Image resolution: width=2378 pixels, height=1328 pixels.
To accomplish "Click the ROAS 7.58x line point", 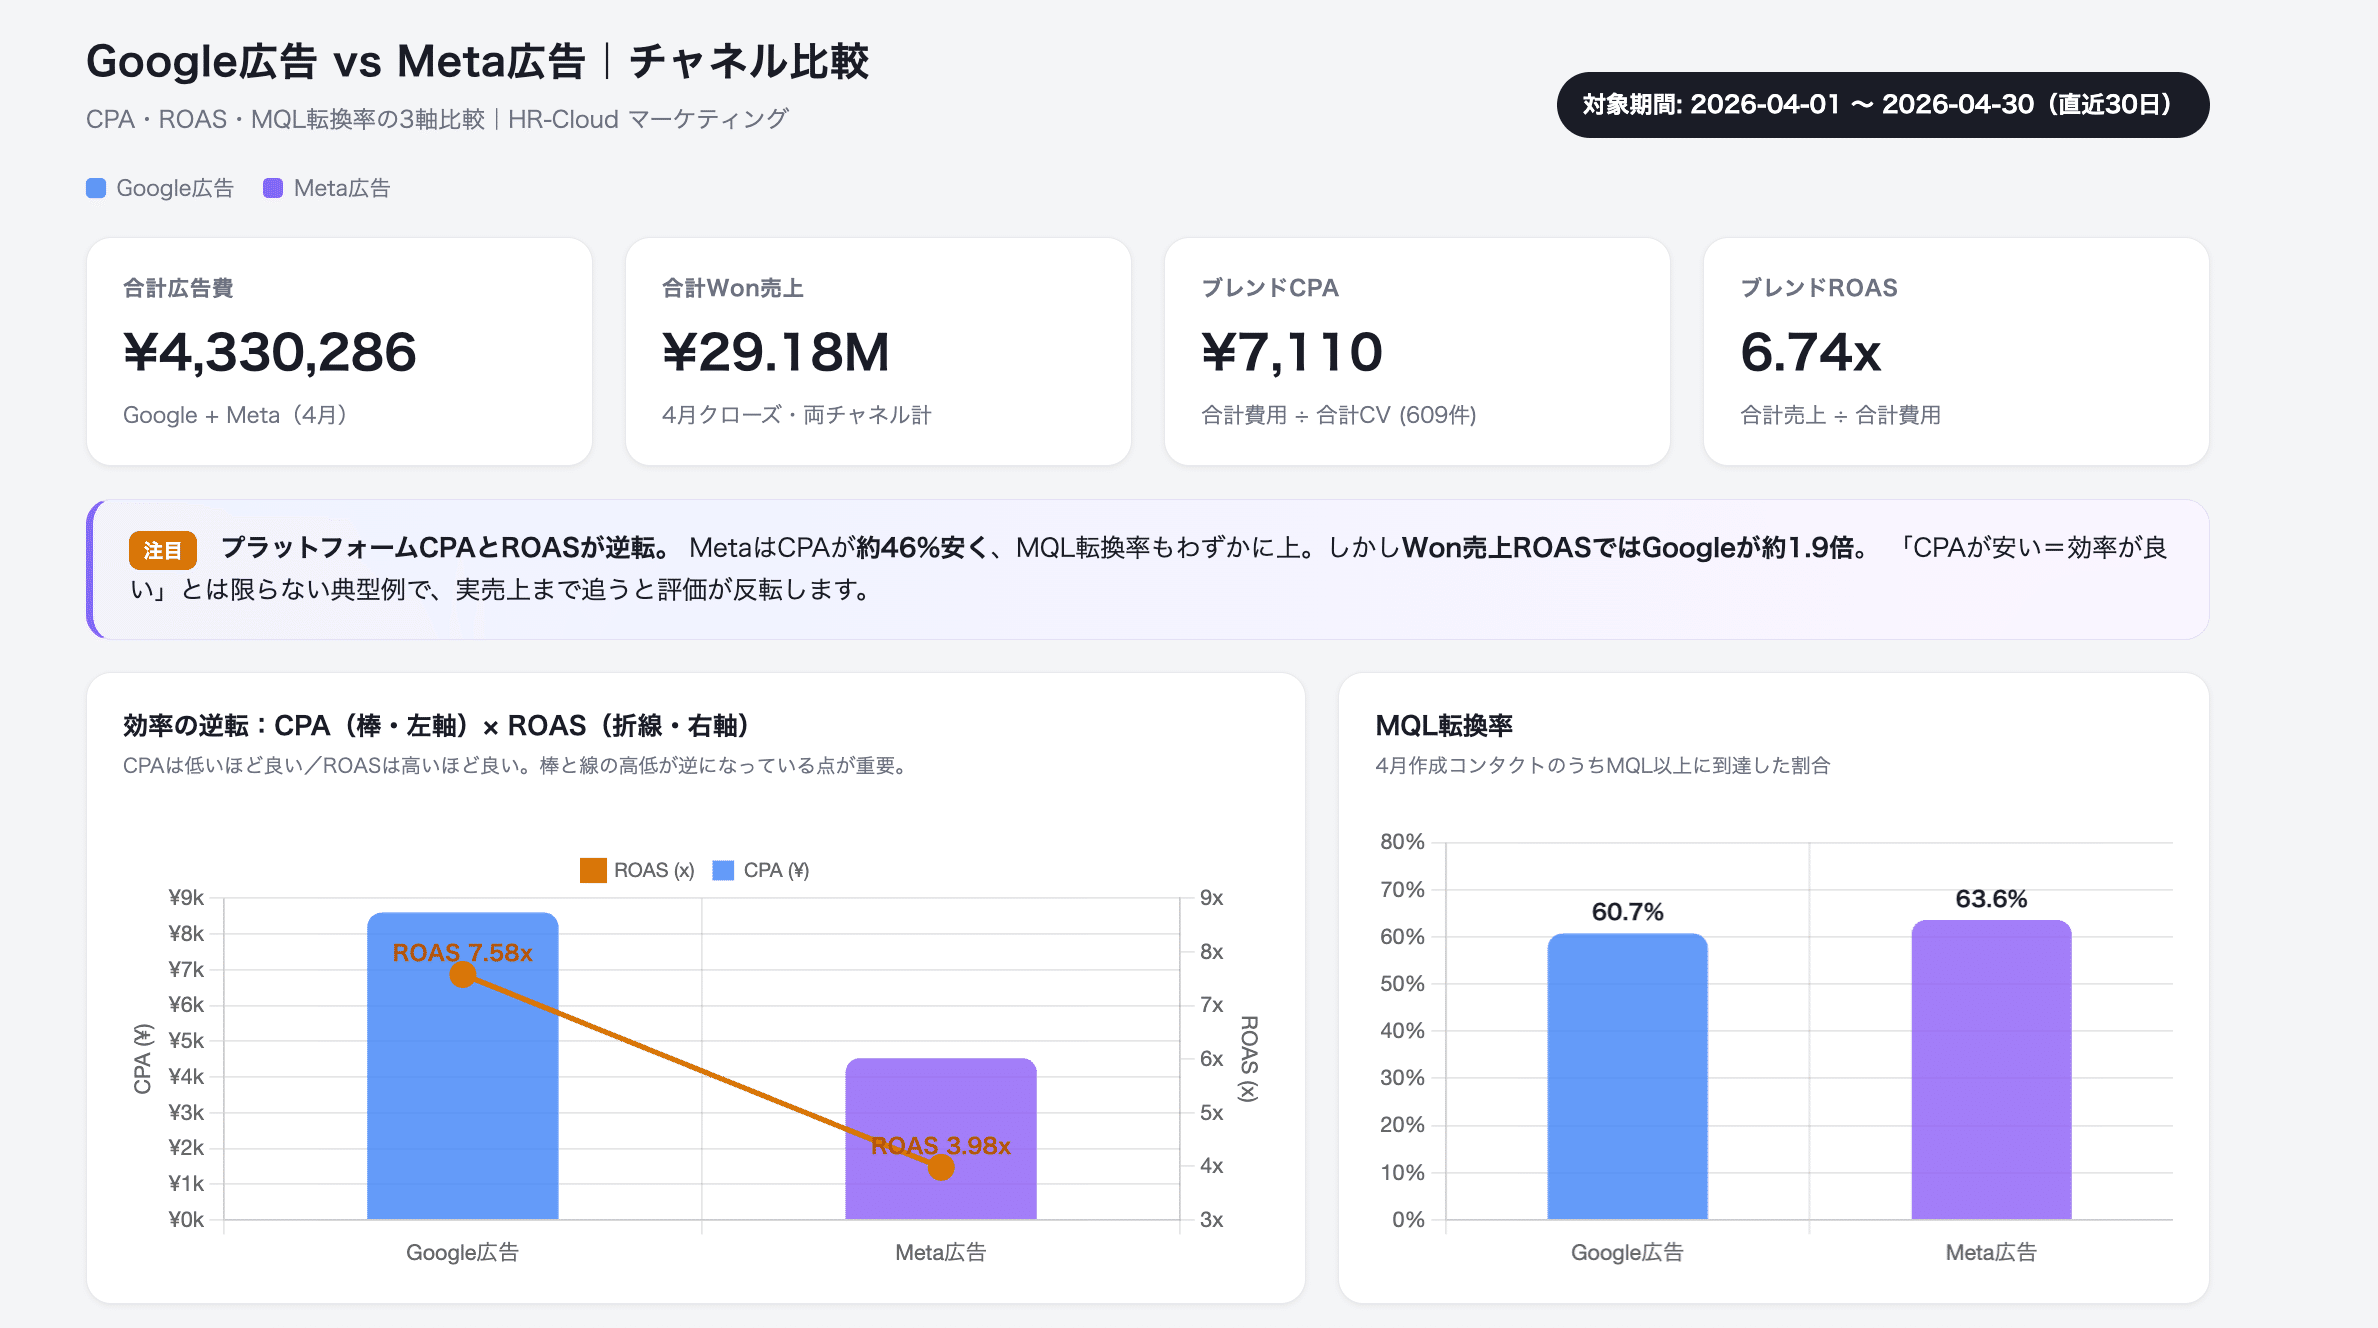I will (462, 974).
